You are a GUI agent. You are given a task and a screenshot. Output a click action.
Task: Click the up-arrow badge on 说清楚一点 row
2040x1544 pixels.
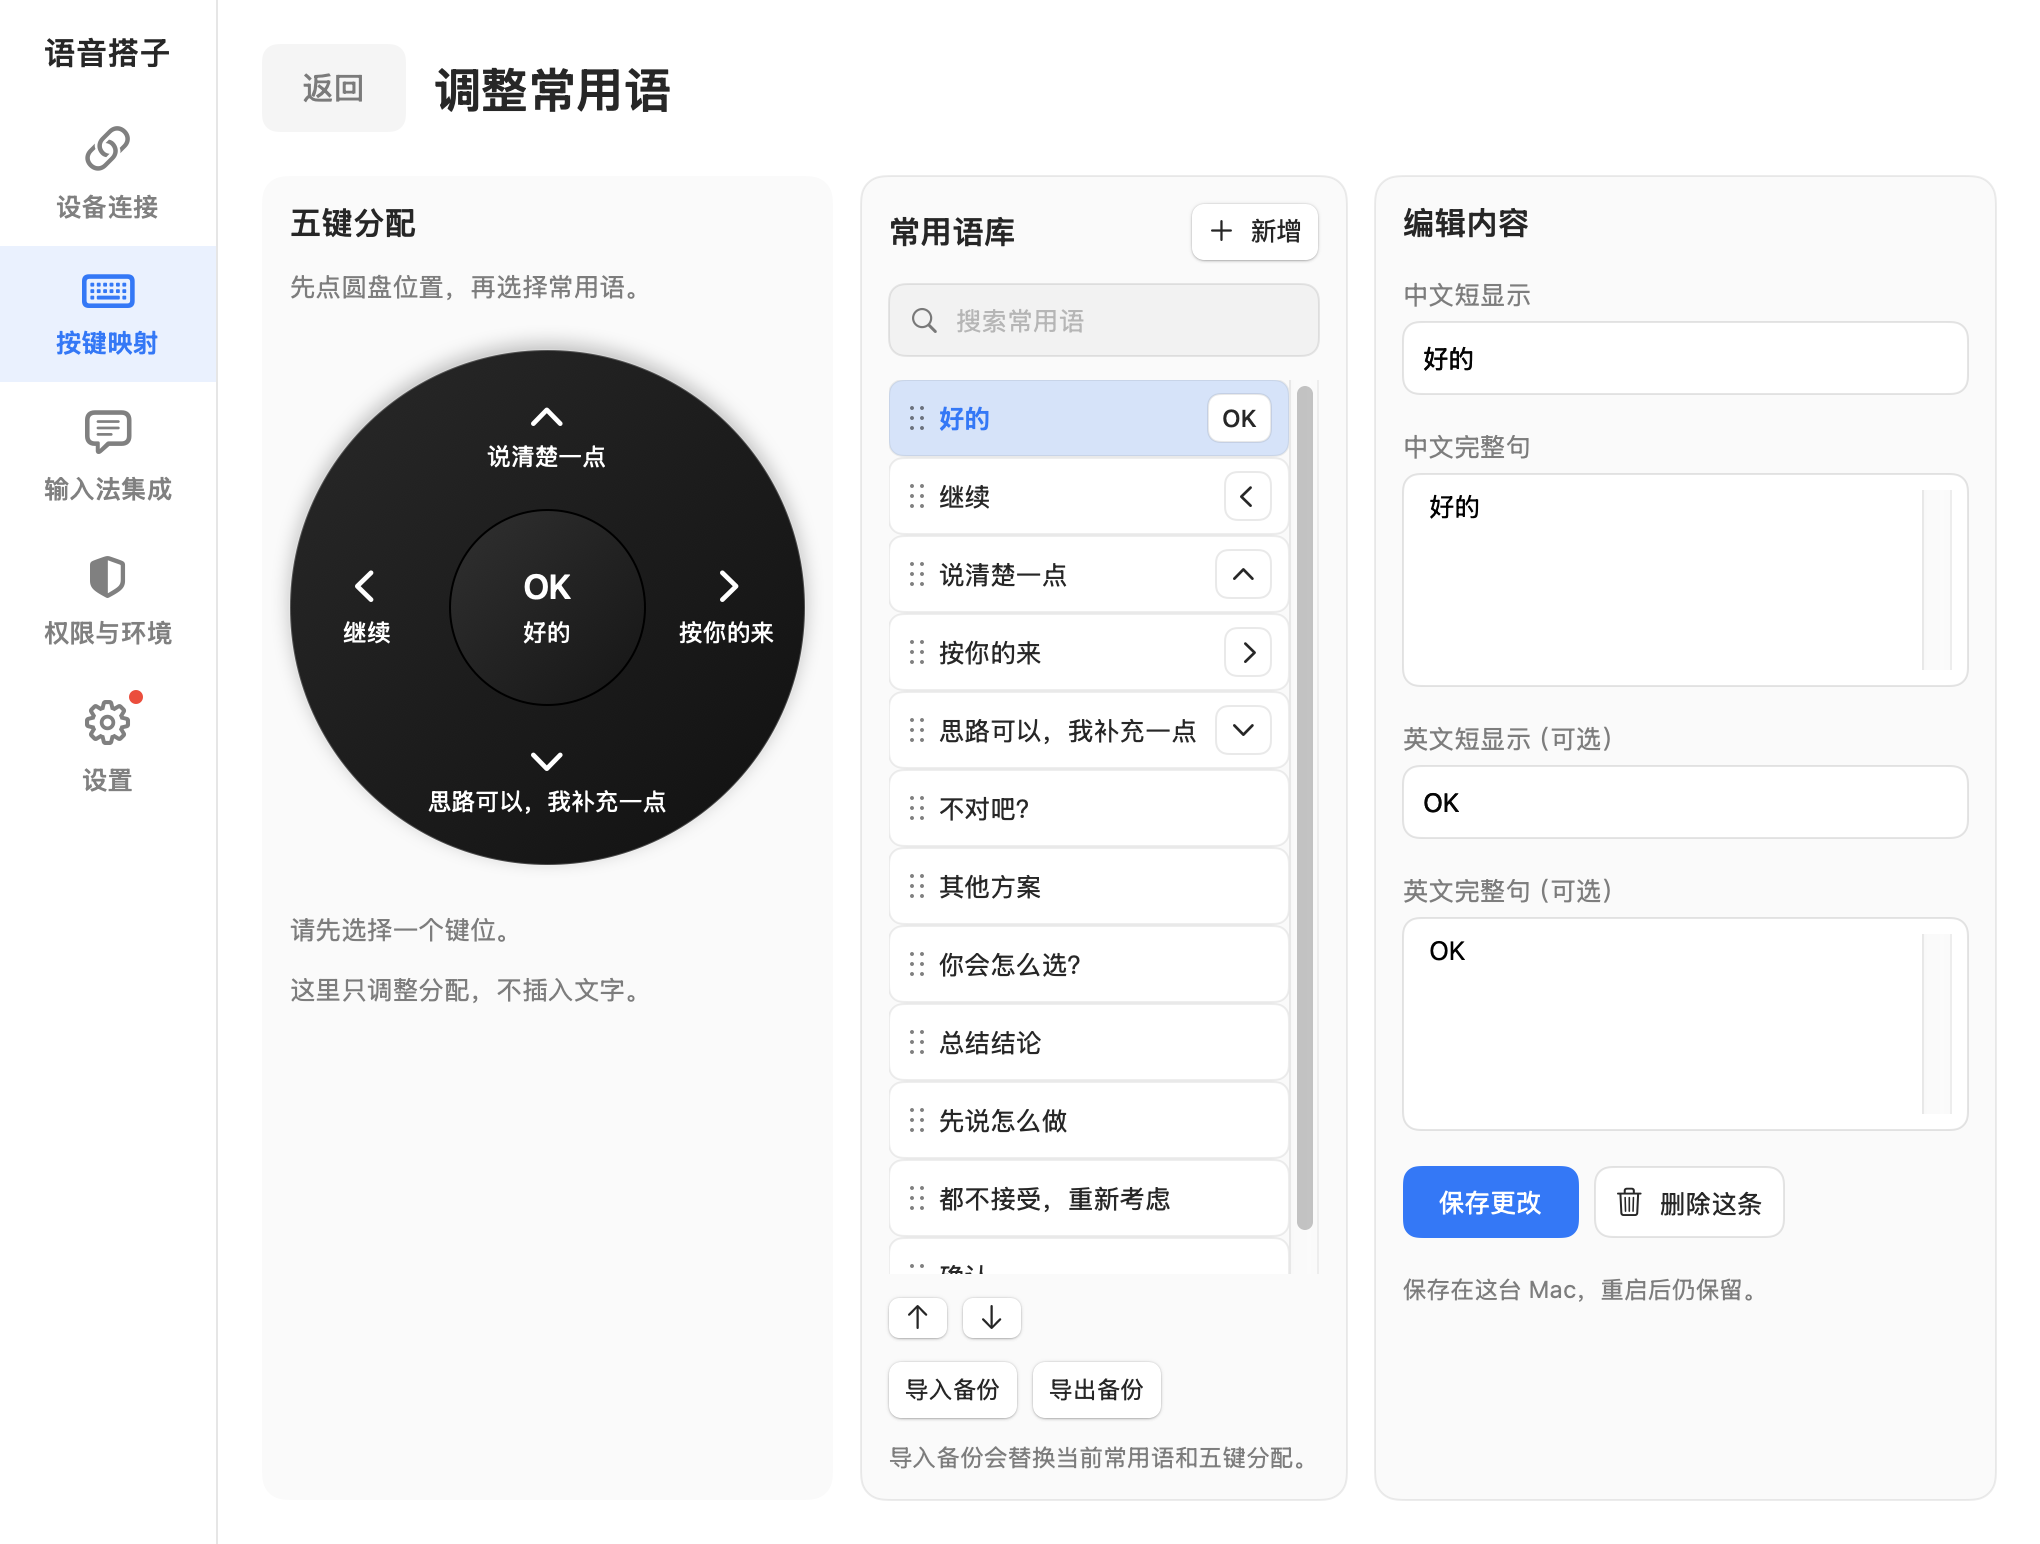(1243, 574)
